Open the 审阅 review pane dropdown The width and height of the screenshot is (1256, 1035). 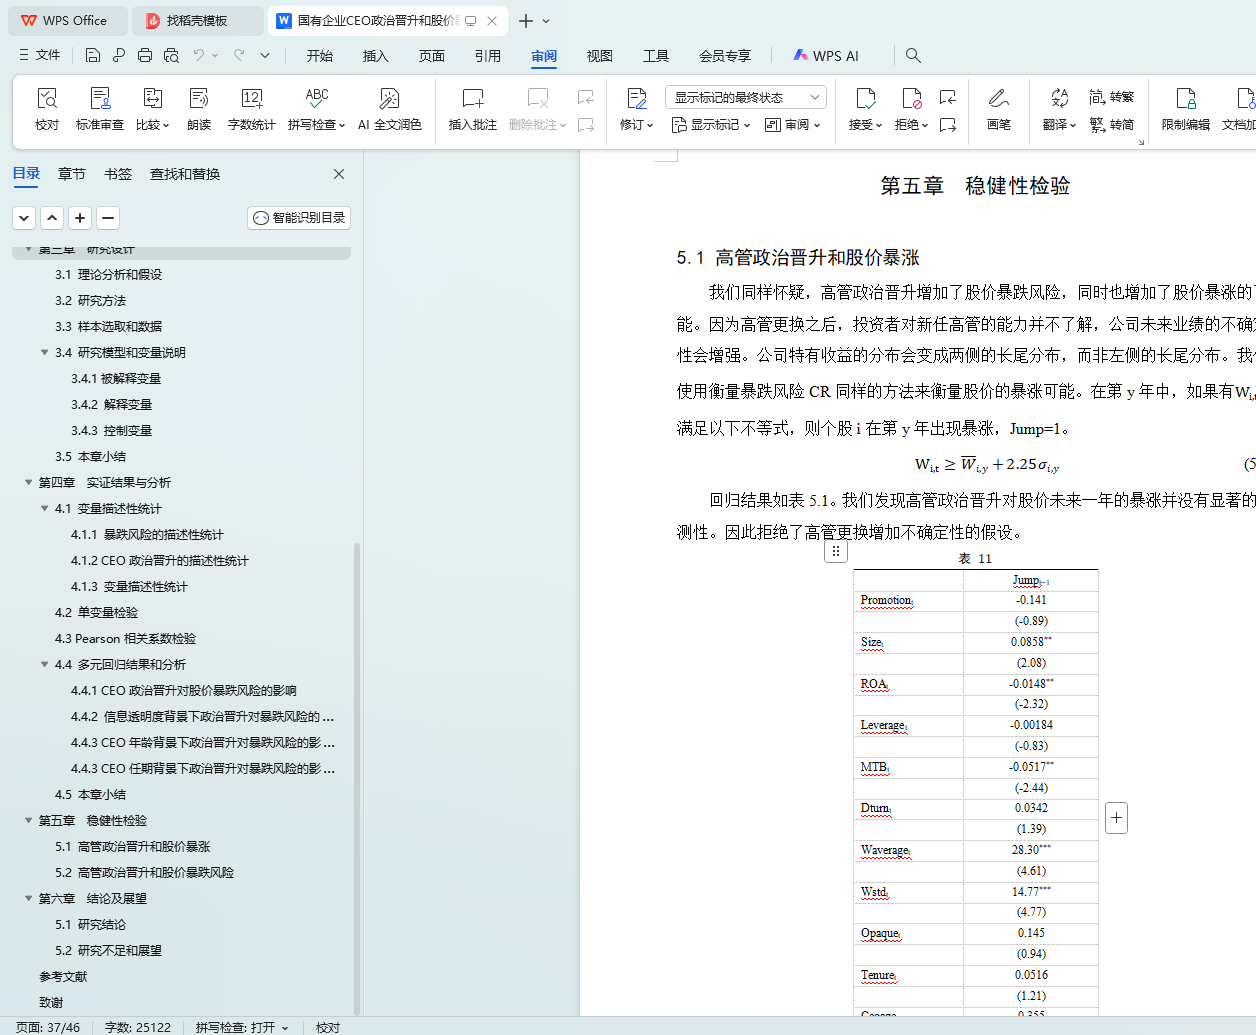(x=792, y=125)
